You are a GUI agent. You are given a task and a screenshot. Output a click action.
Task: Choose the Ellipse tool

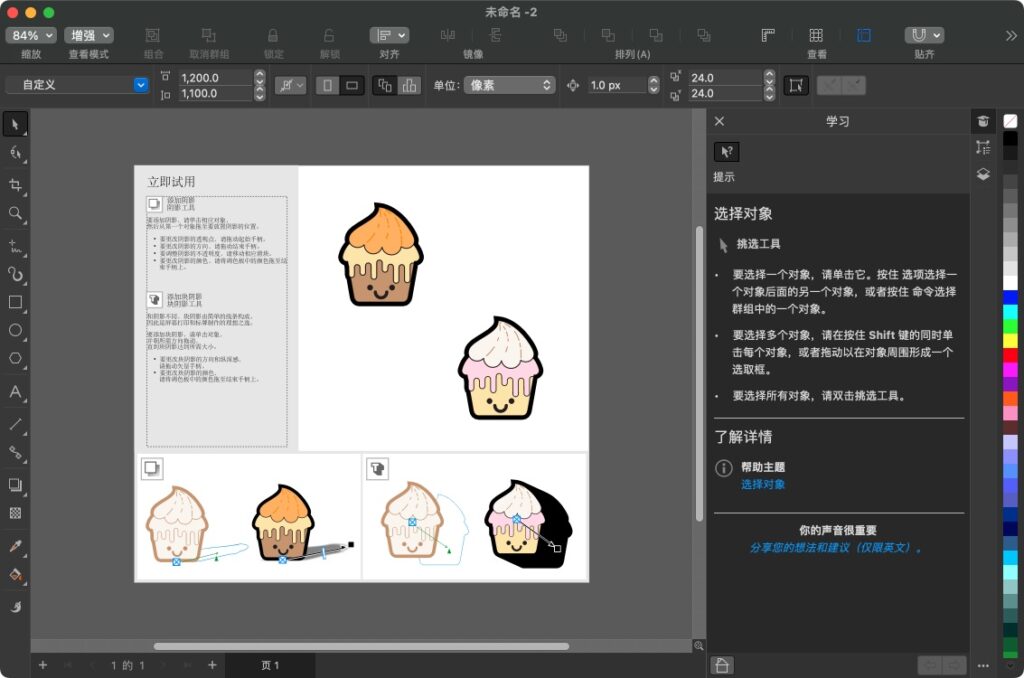pos(14,328)
